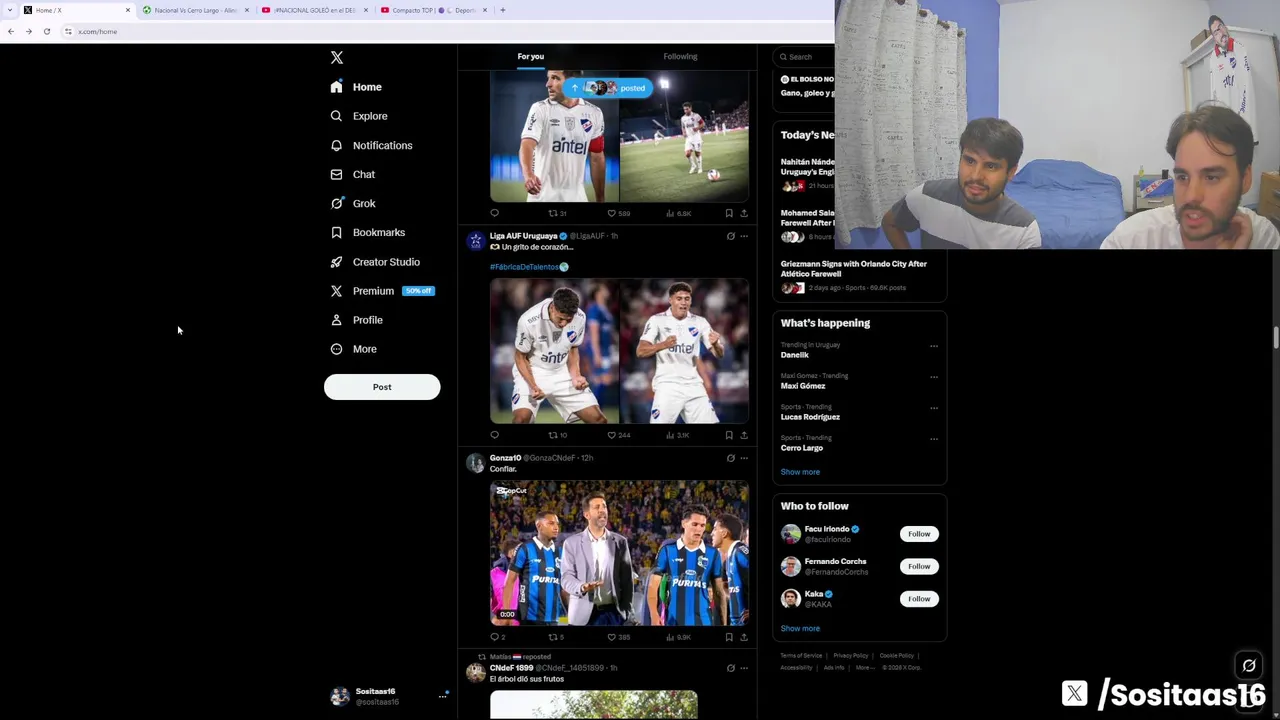Open more options on CNdeF 1899 post
This screenshot has width=1280, height=720.
click(x=743, y=668)
